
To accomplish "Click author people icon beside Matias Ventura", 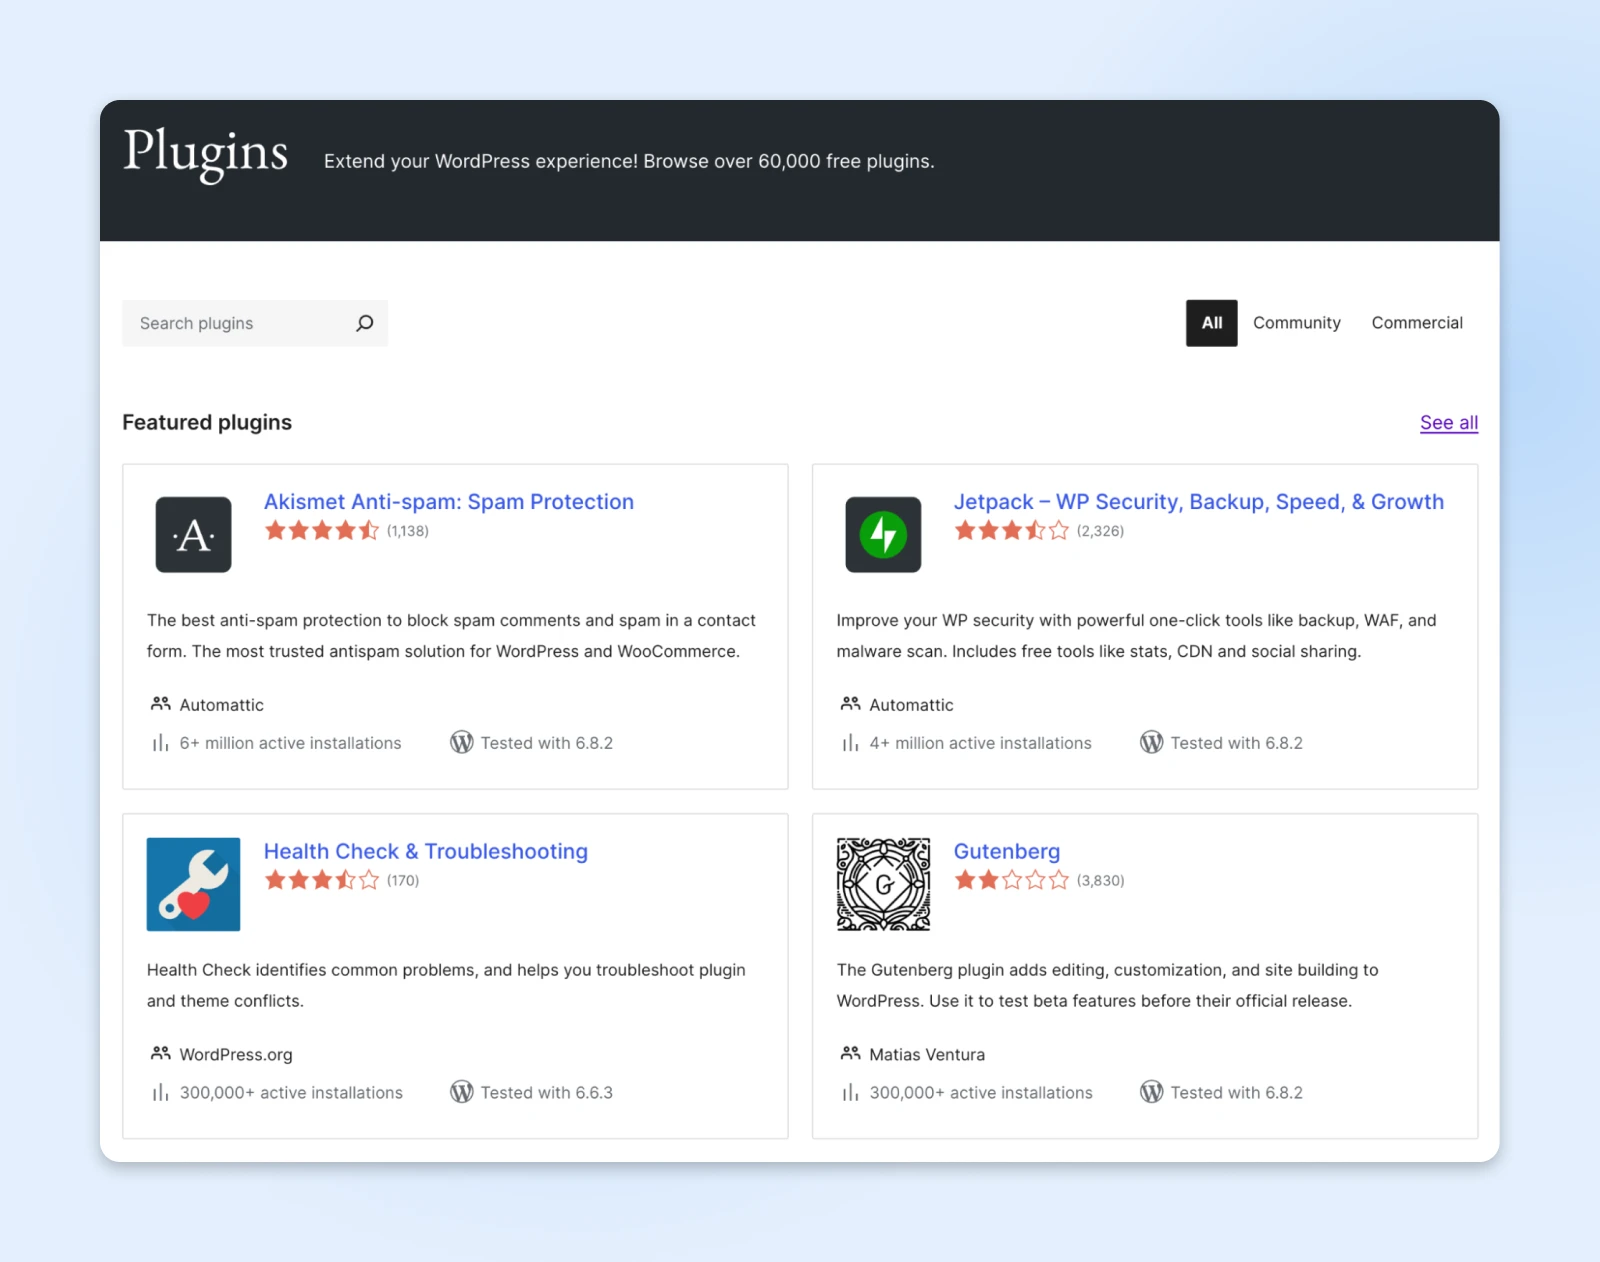I will click(850, 1053).
